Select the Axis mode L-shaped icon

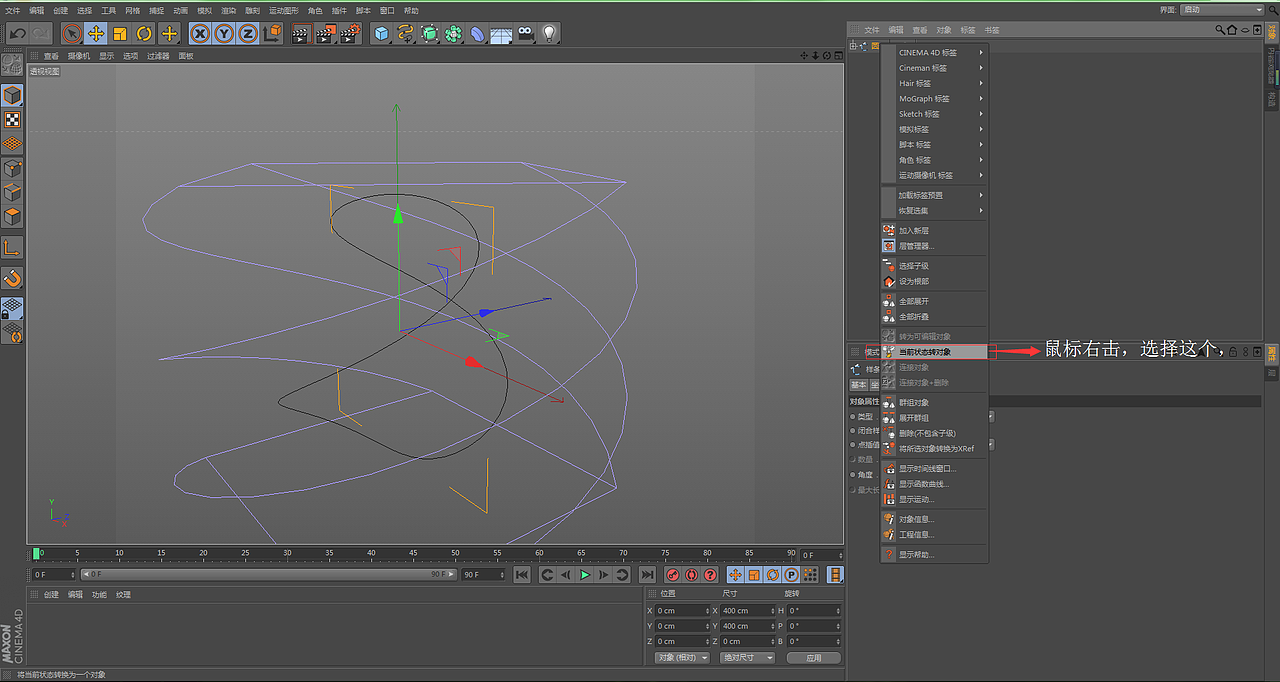point(12,247)
